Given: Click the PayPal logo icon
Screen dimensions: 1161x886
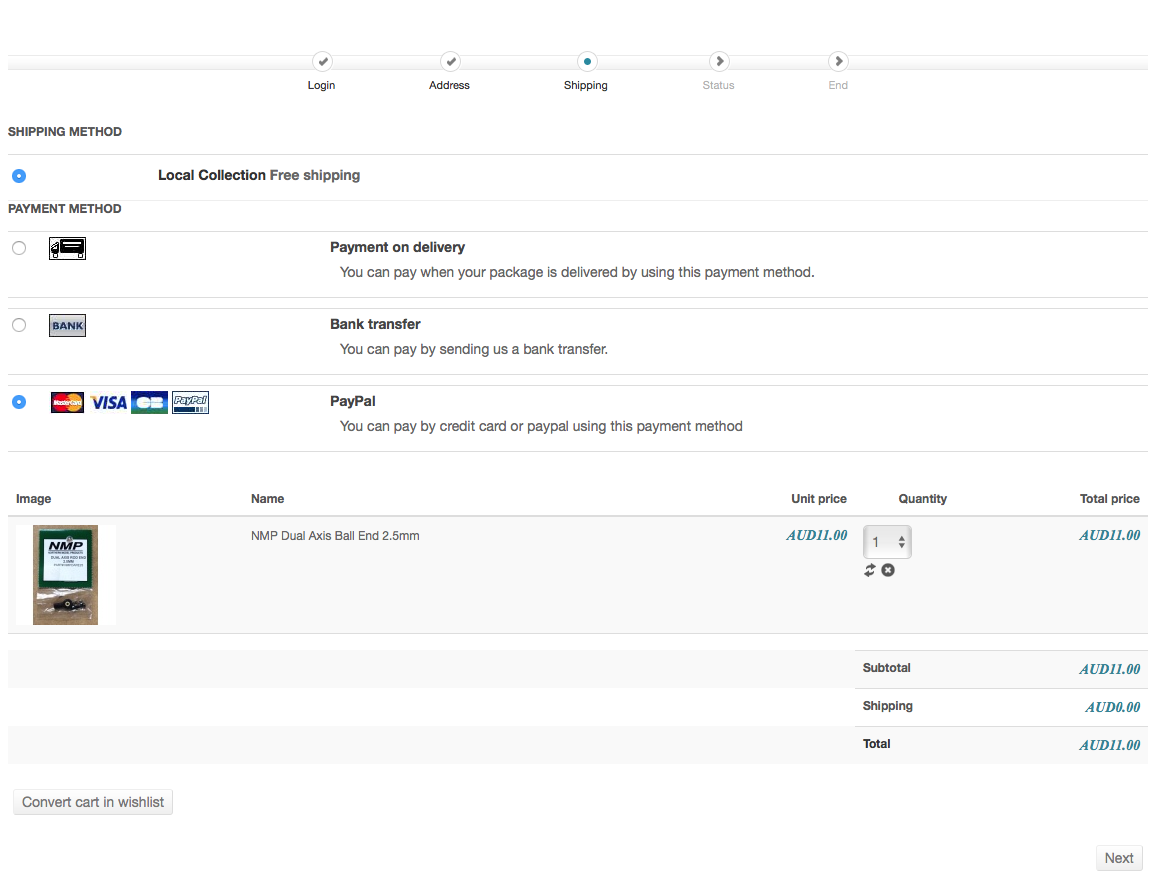Looking at the screenshot, I should pyautogui.click(x=190, y=402).
